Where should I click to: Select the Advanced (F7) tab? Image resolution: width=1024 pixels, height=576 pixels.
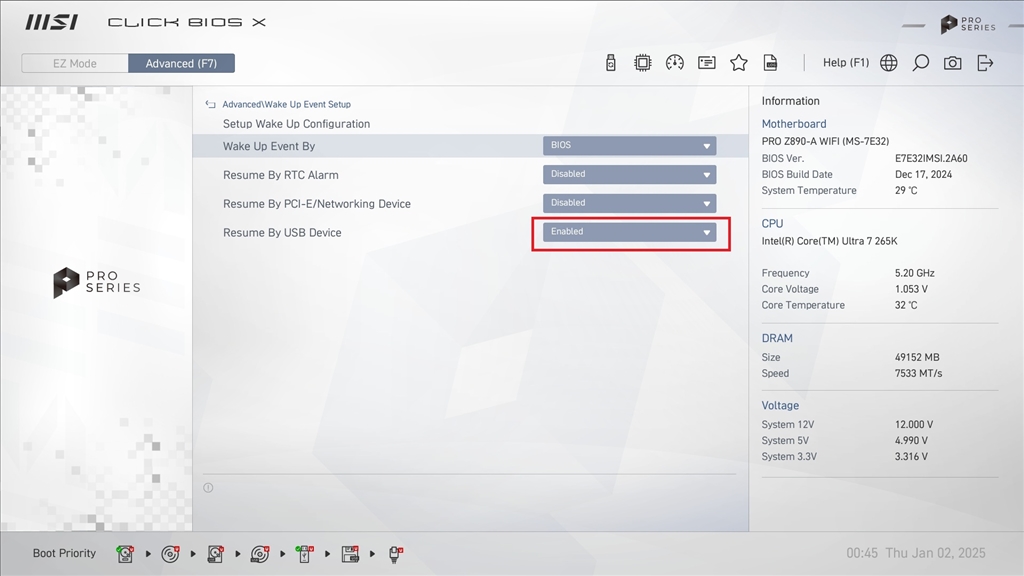pyautogui.click(x=182, y=63)
